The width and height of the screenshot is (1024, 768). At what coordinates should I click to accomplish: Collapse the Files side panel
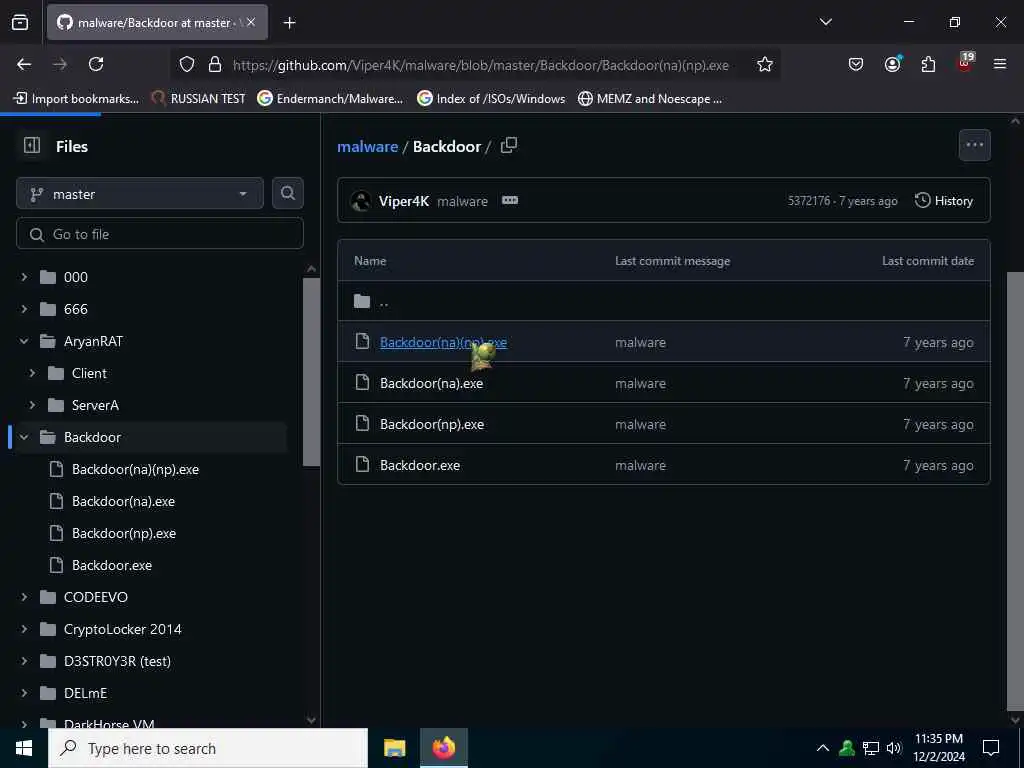tap(32, 145)
